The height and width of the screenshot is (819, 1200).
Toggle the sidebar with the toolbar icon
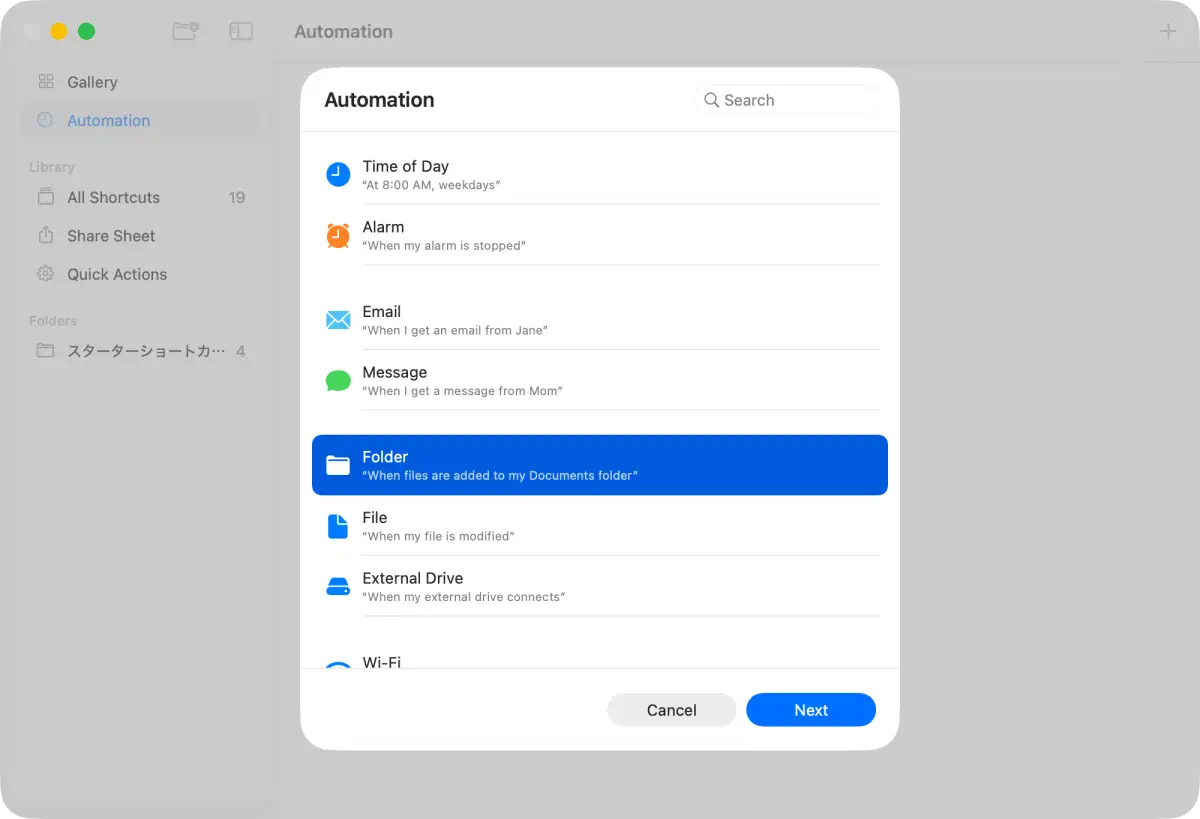coord(241,32)
